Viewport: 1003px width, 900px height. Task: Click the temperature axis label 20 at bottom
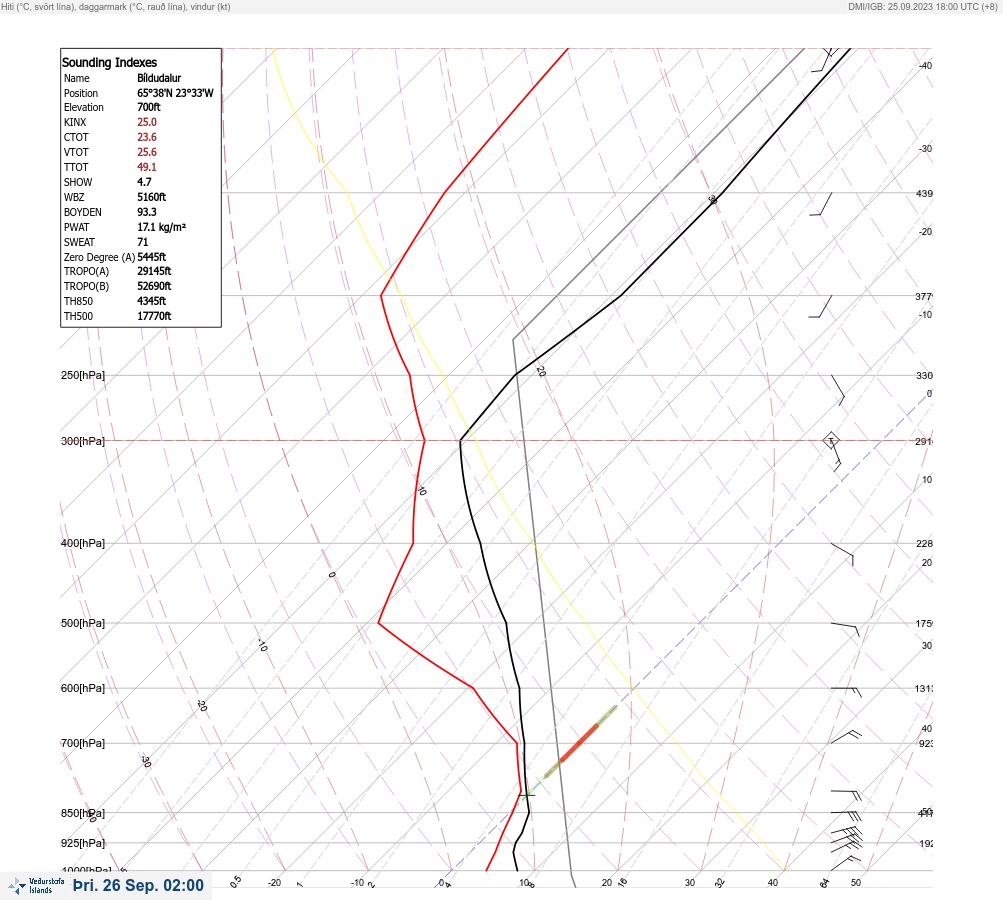tap(607, 883)
